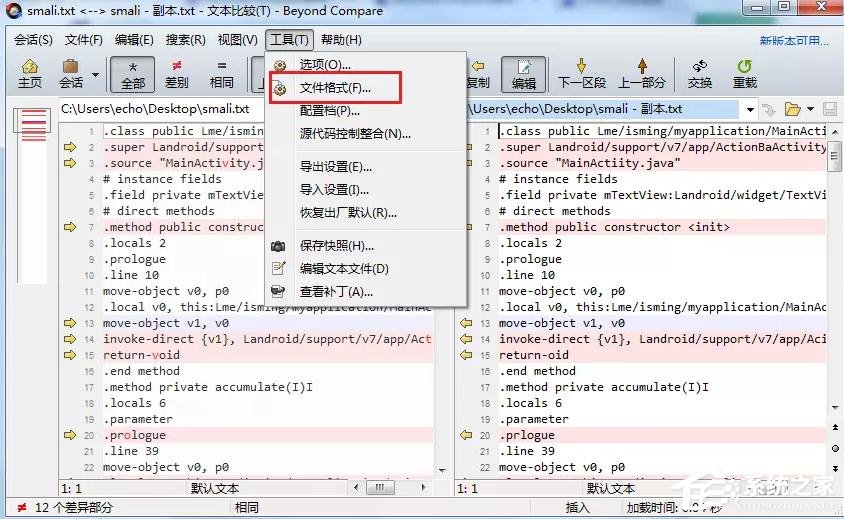
Task: Click the right pane save disk icon
Action: (829, 109)
